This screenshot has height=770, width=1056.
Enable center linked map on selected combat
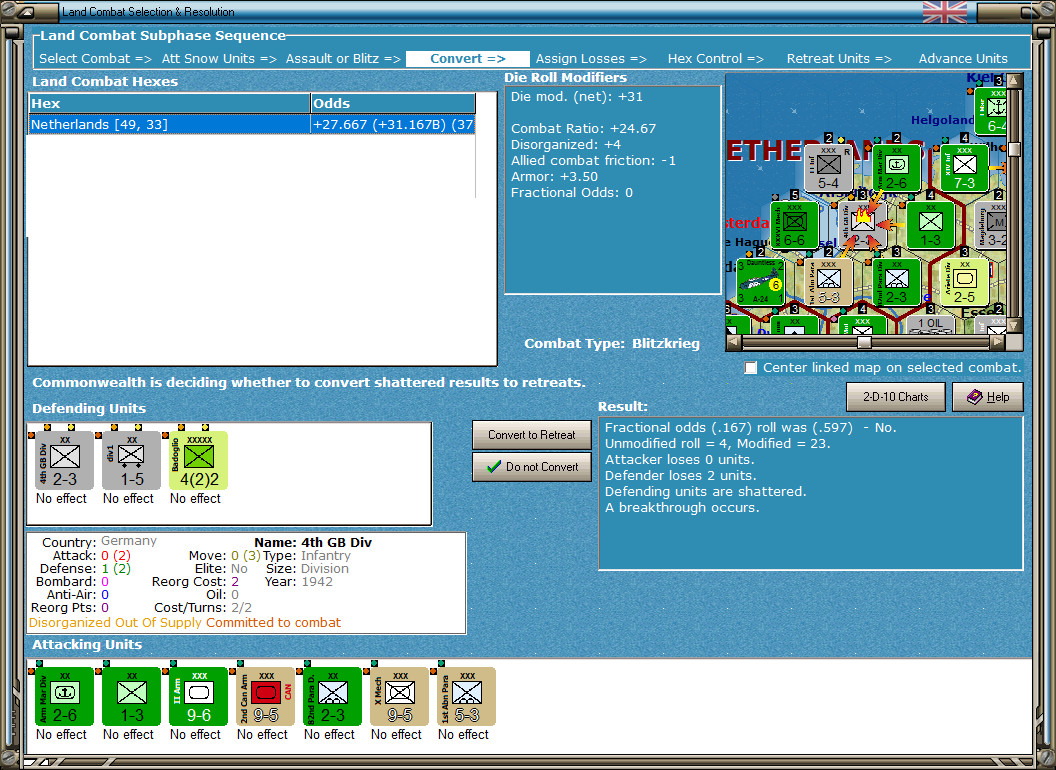(751, 368)
